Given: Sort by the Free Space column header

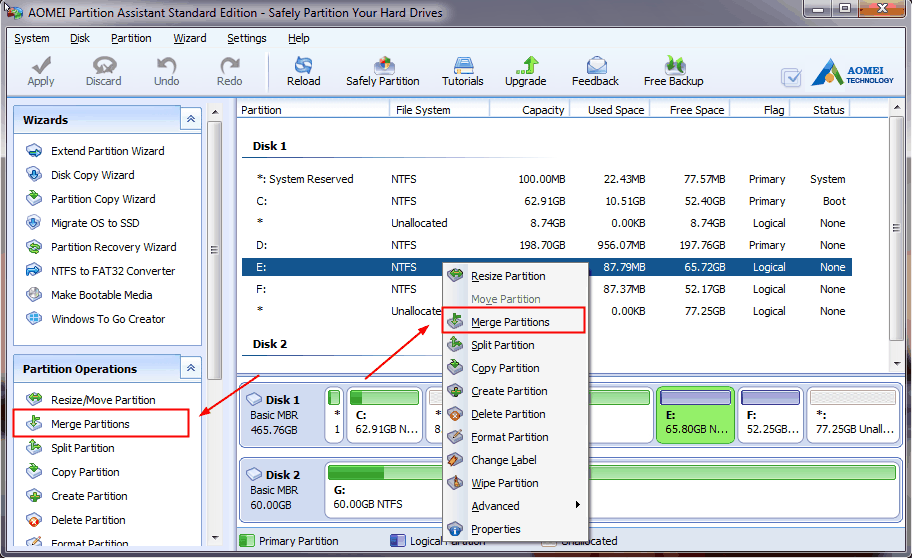Looking at the screenshot, I should (690, 109).
